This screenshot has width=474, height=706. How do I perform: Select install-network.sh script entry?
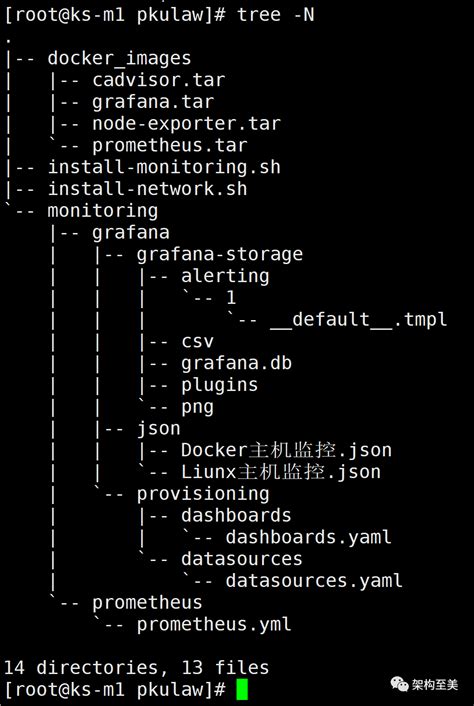point(148,189)
